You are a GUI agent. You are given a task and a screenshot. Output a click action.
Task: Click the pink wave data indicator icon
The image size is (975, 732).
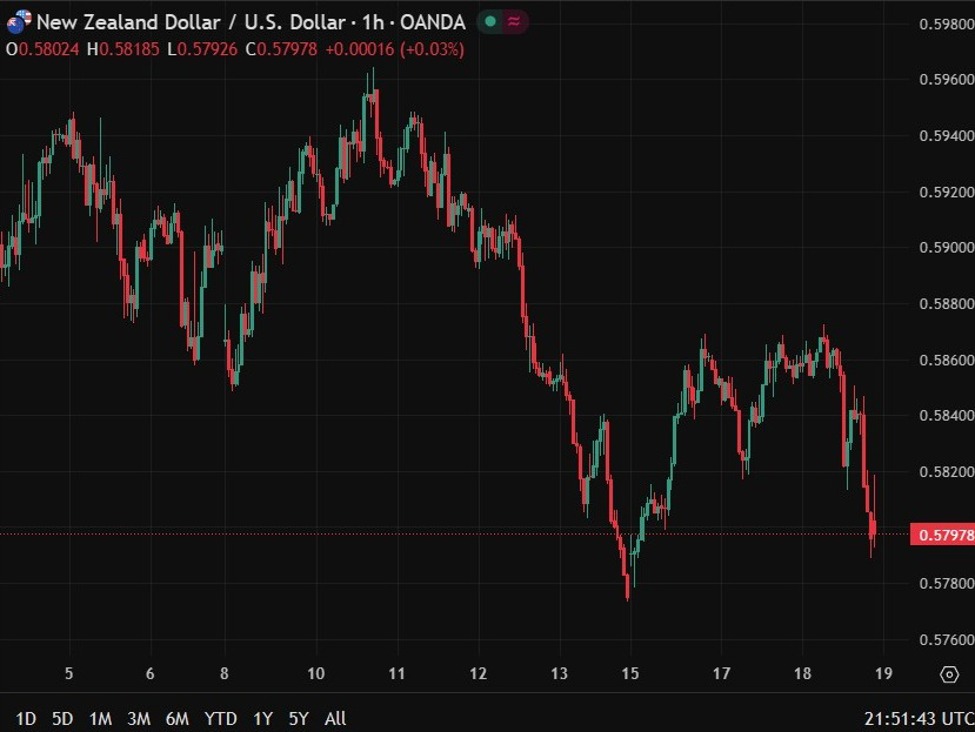point(514,21)
